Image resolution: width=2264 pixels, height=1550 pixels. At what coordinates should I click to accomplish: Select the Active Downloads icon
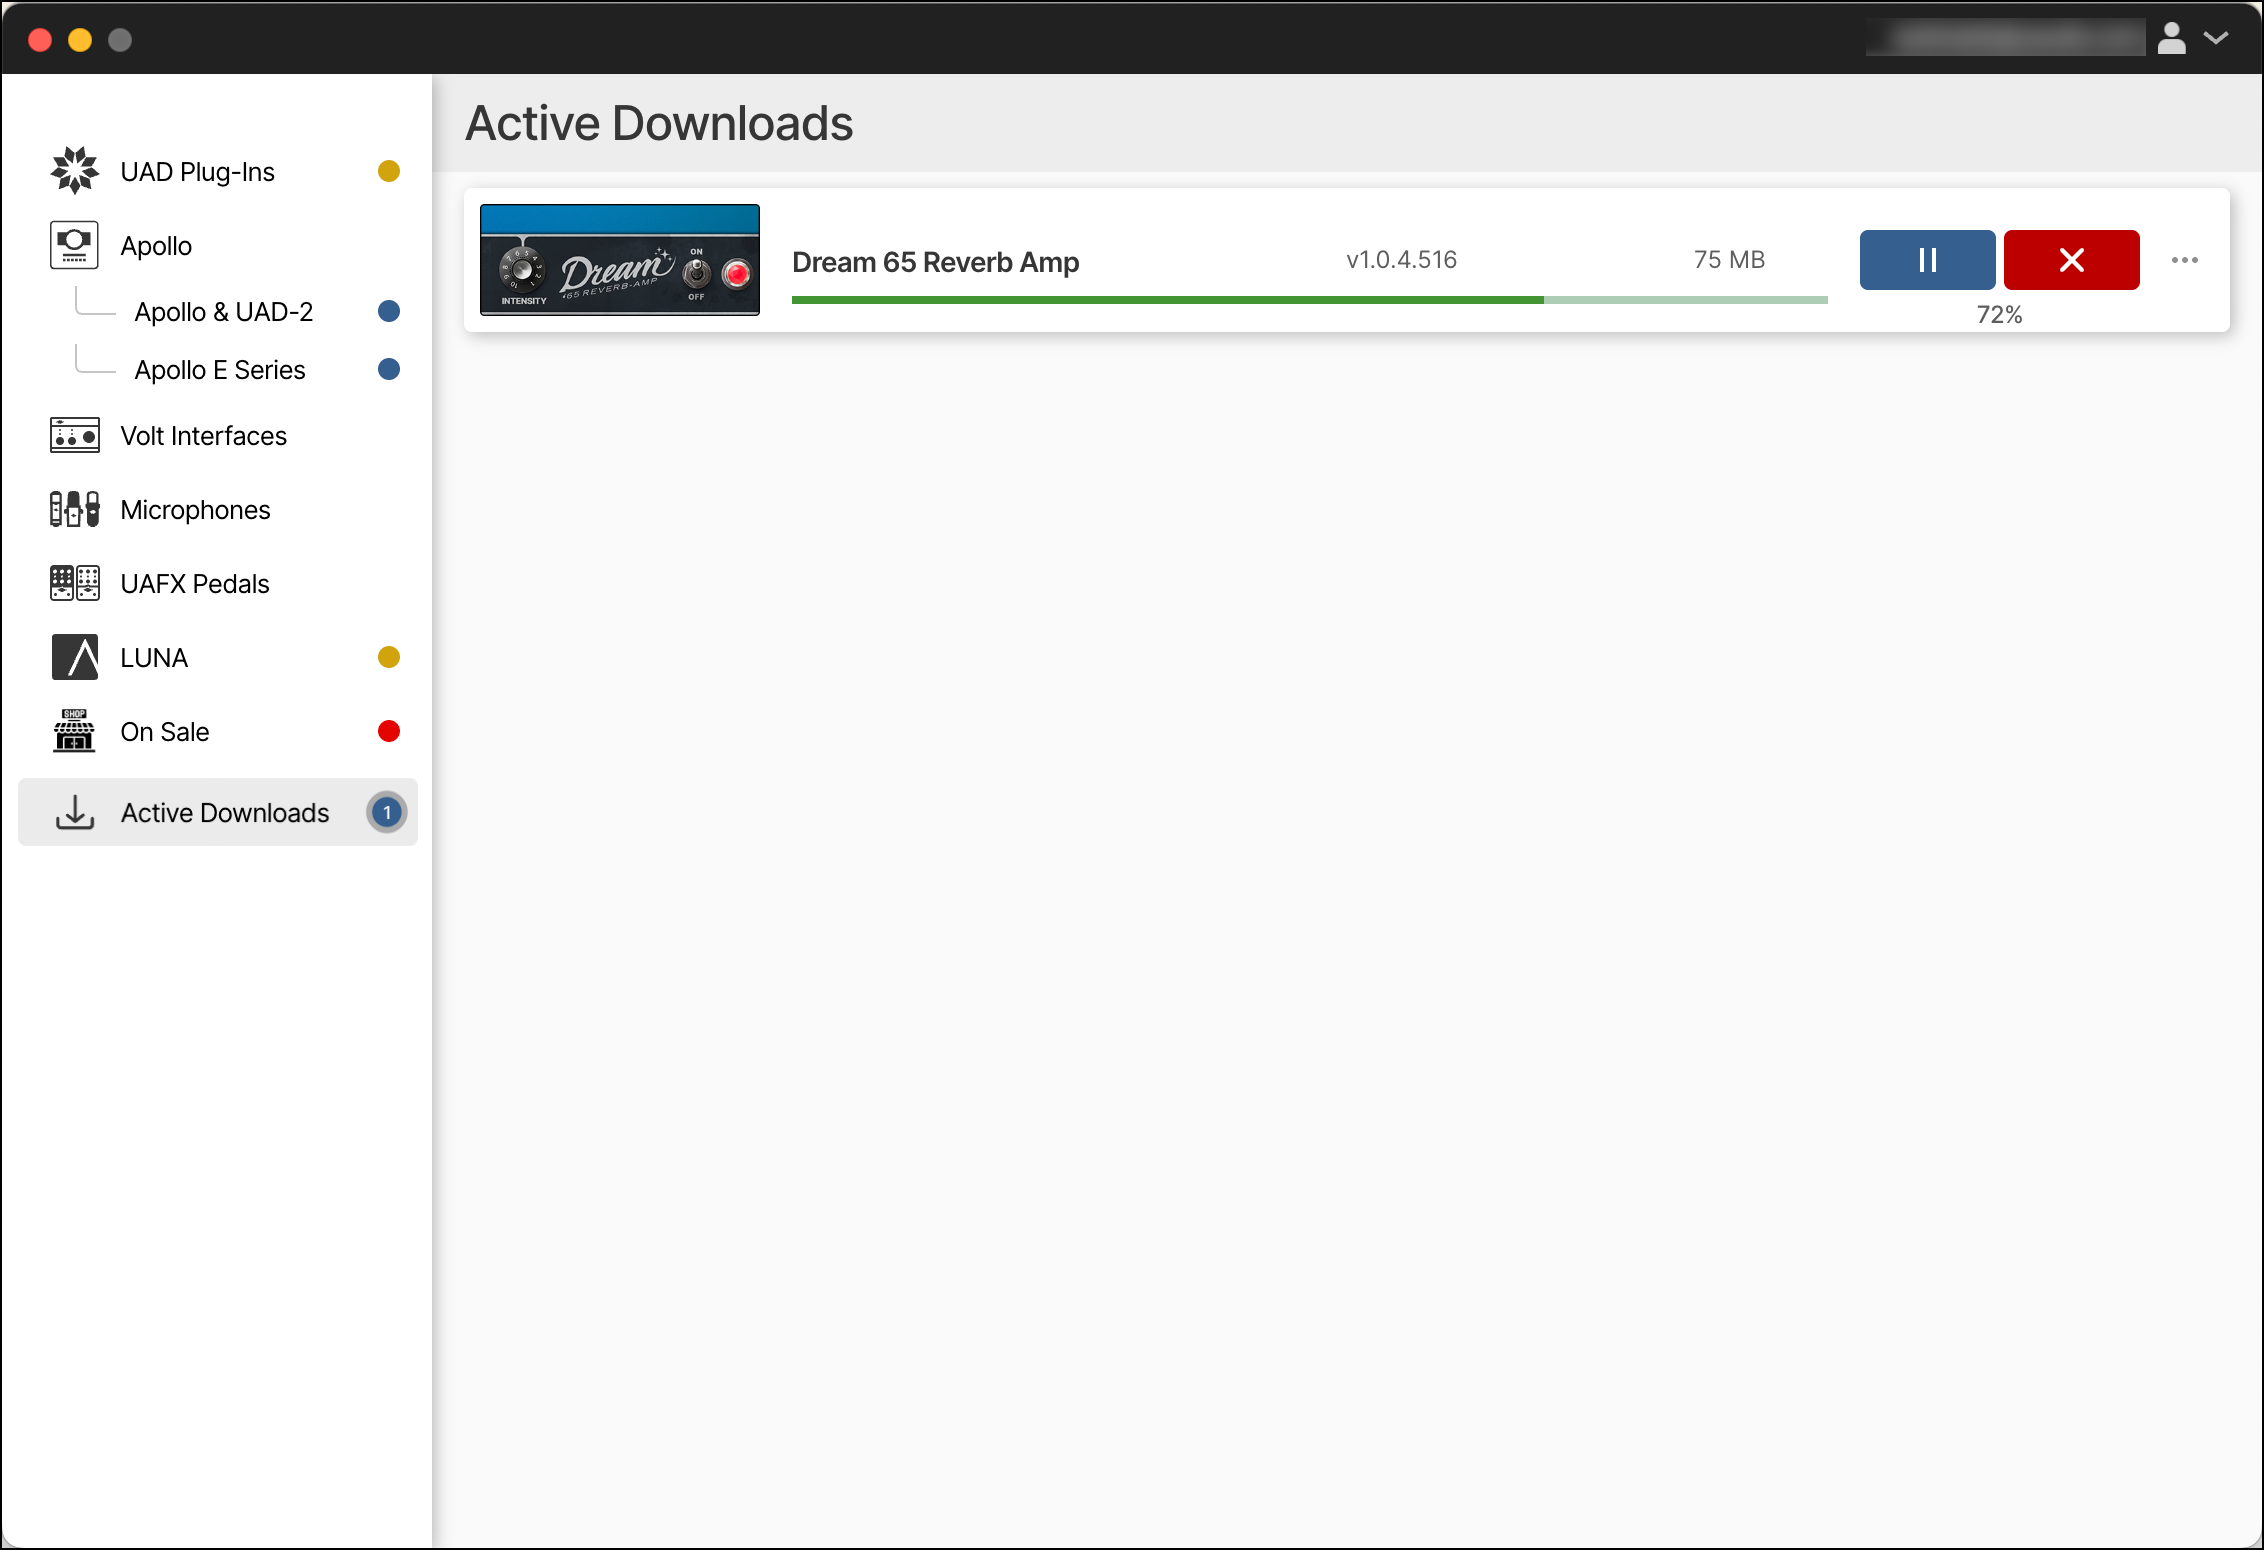click(x=74, y=812)
